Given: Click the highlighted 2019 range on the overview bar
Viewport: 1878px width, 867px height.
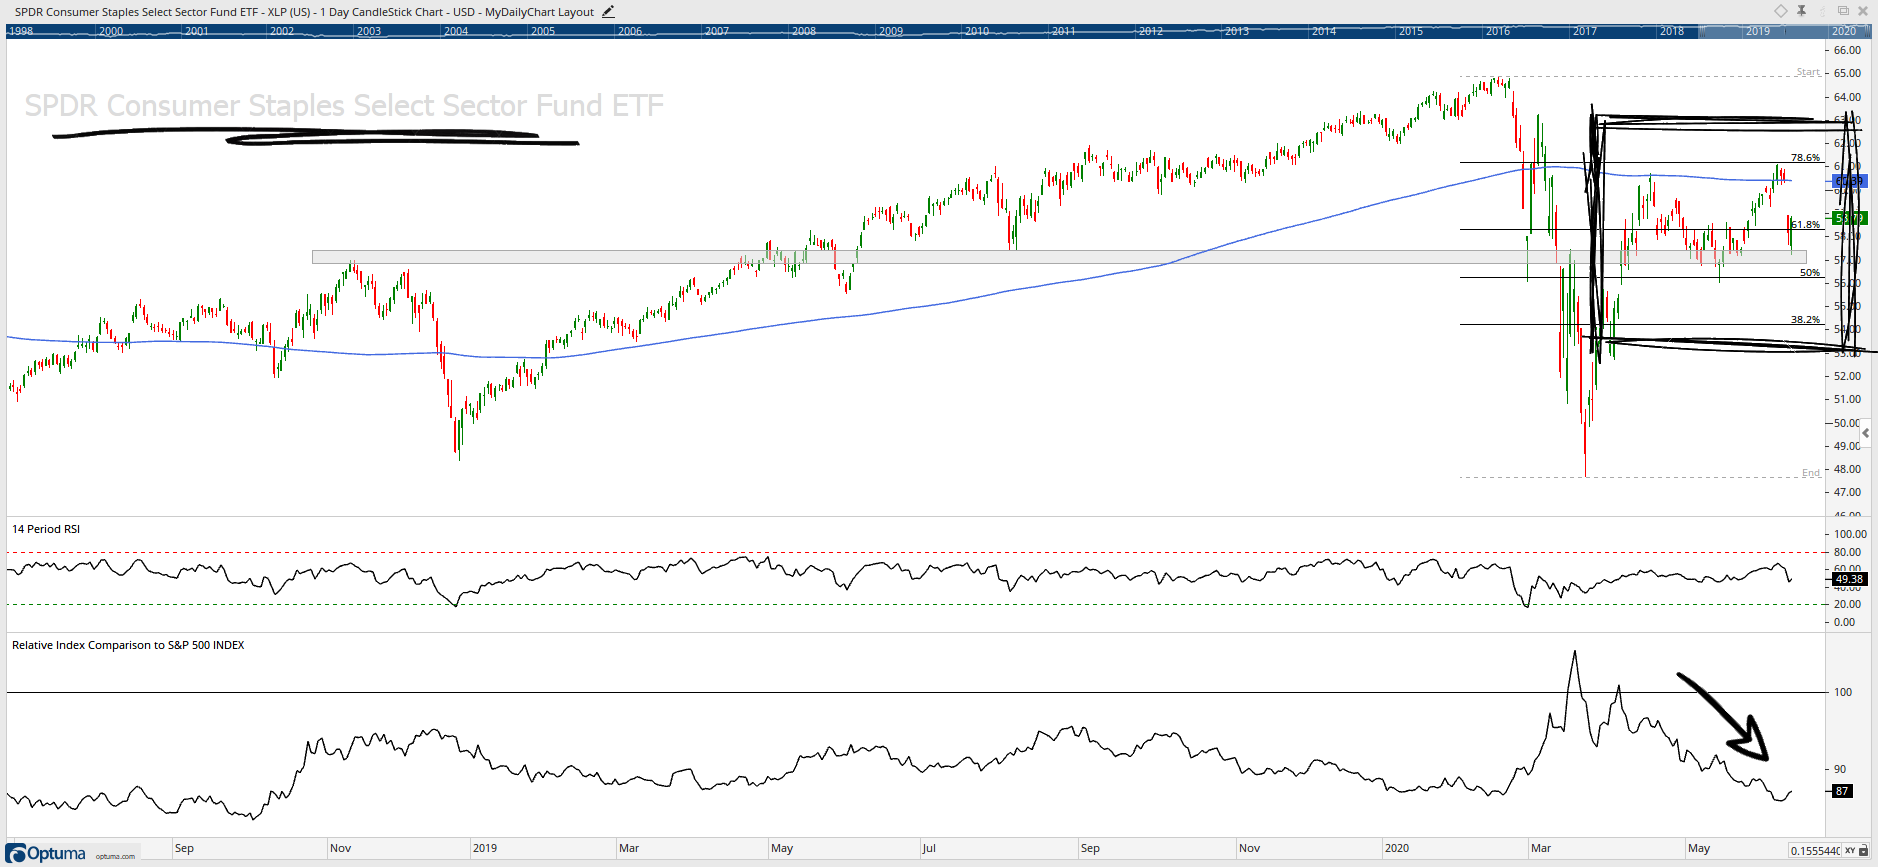Looking at the screenshot, I should coord(1758,31).
